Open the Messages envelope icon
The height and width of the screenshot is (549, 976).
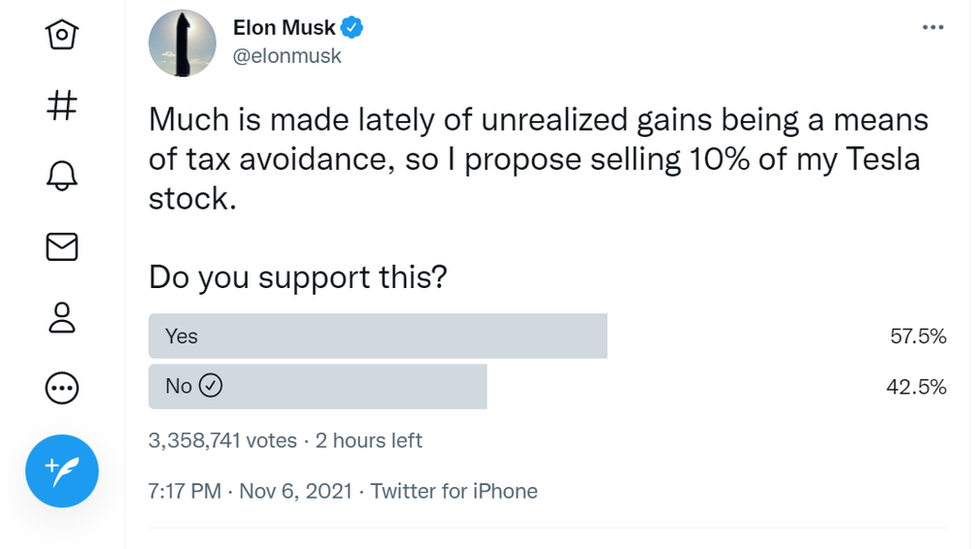pyautogui.click(x=62, y=246)
